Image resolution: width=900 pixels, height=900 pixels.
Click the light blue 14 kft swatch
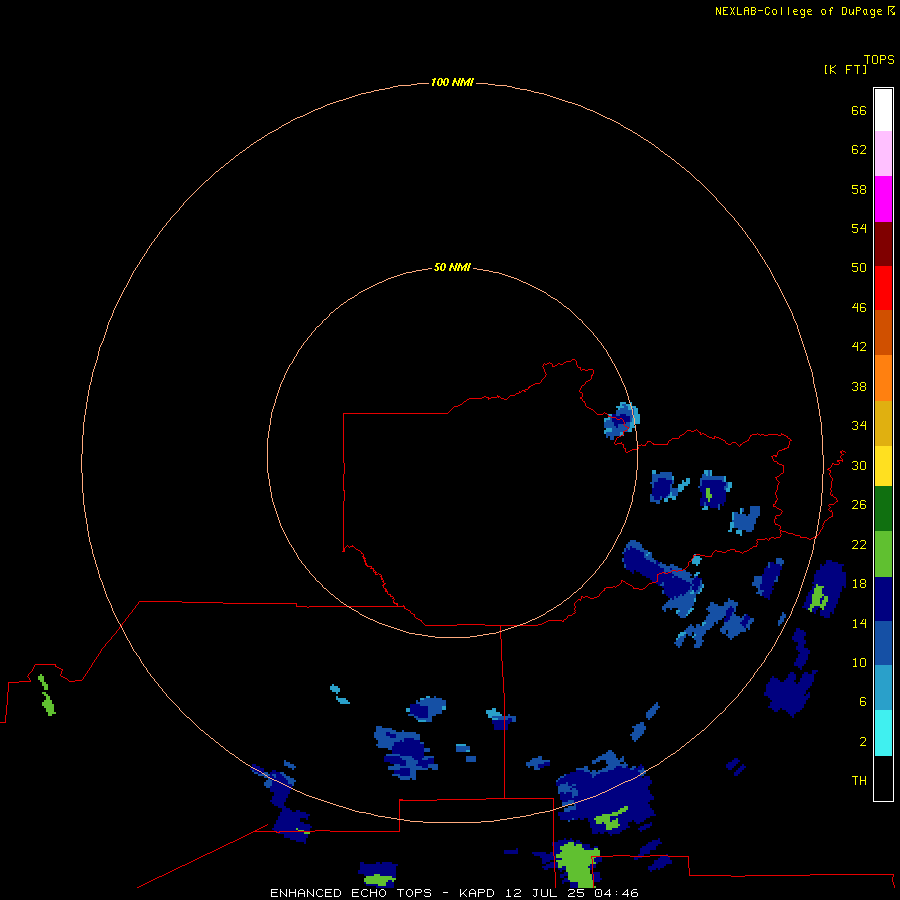click(883, 688)
